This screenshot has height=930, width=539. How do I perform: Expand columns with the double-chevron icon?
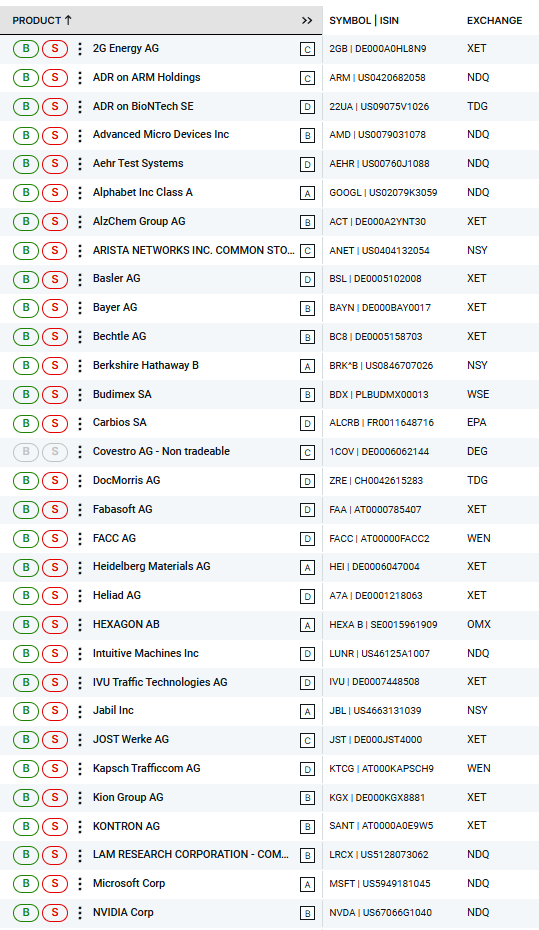[307, 21]
